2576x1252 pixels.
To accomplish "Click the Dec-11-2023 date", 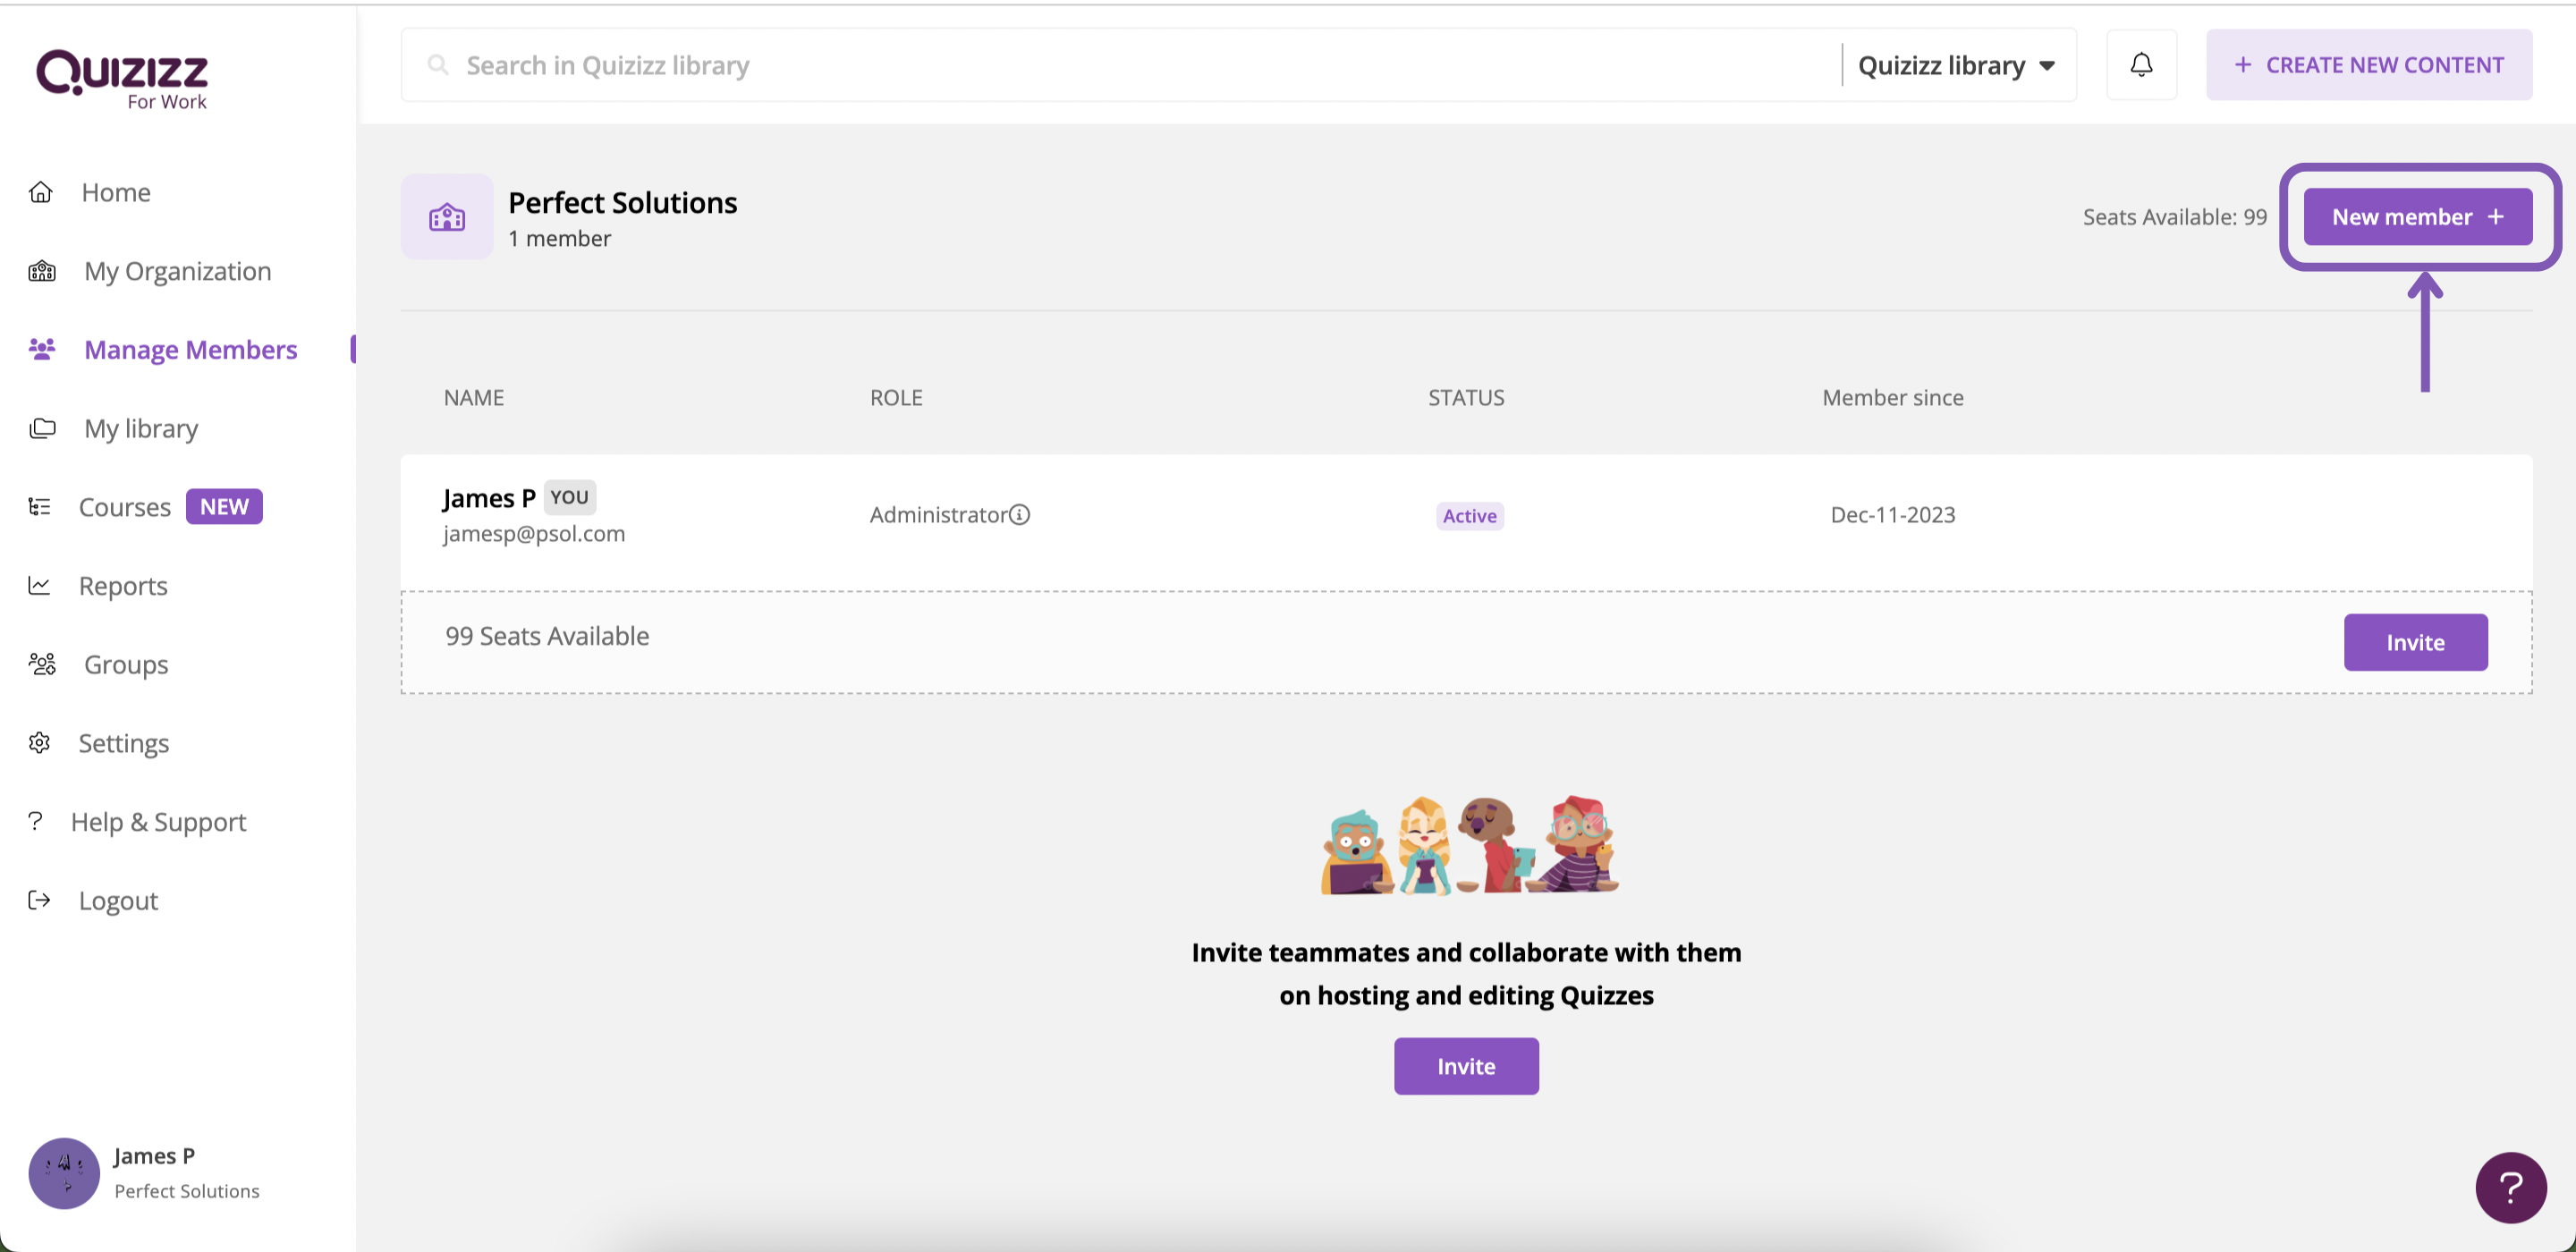I will pos(1892,514).
